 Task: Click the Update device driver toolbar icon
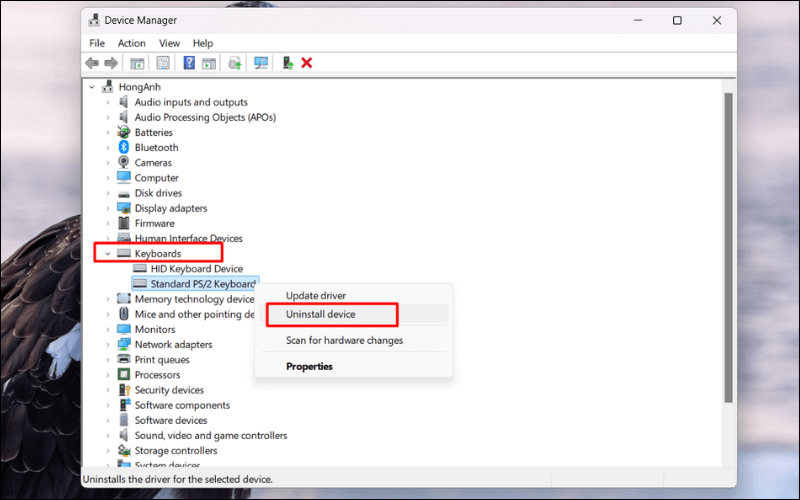pyautogui.click(x=235, y=63)
